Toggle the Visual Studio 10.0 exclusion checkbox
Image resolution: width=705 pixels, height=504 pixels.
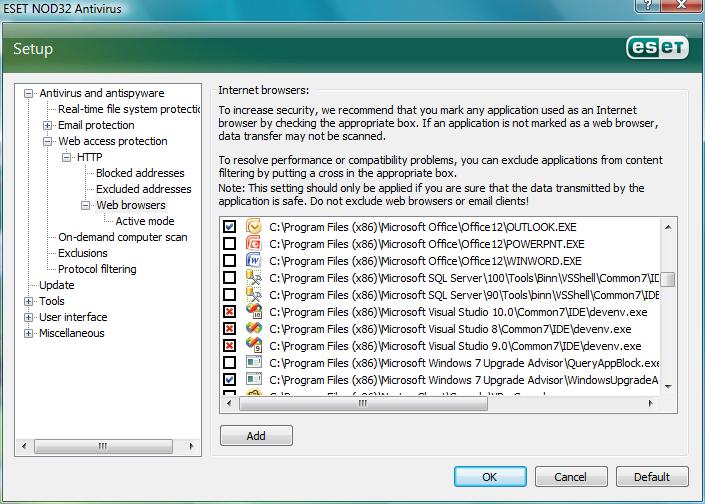(229, 312)
